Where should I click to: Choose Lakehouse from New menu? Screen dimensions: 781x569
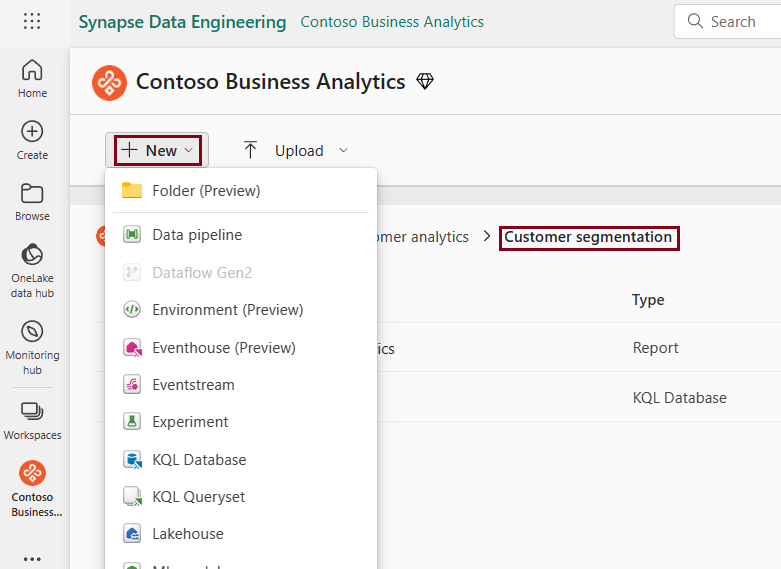point(241,534)
